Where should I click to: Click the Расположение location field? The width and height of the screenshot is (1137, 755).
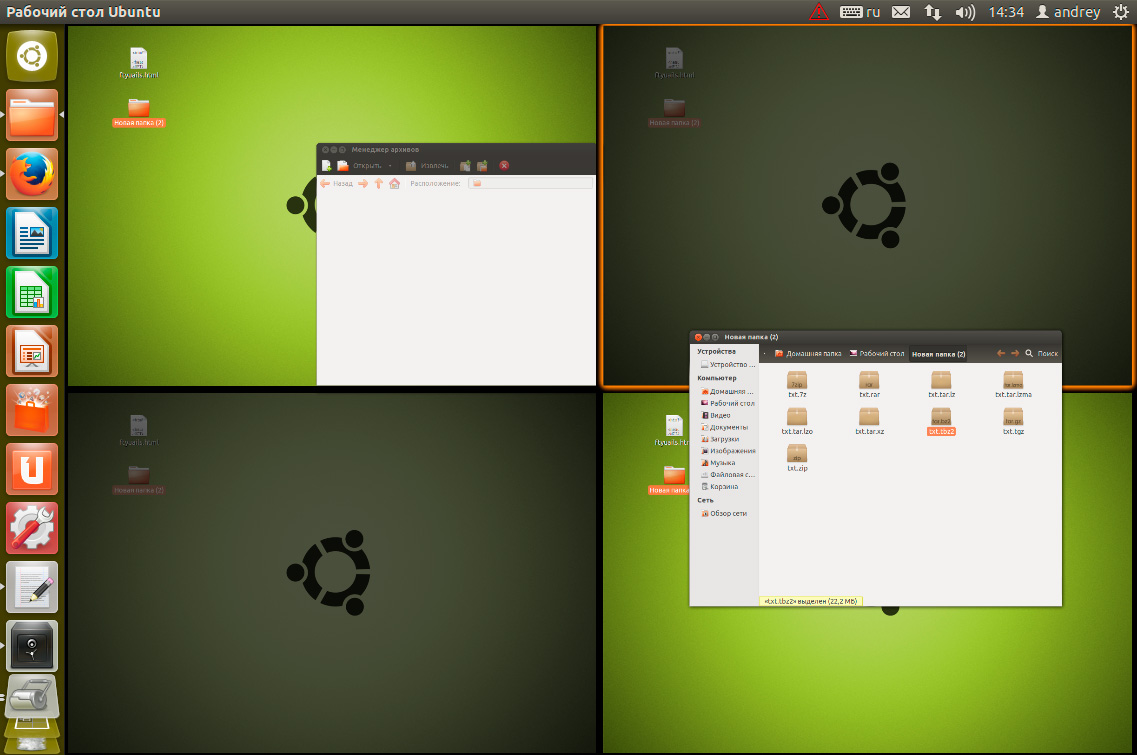[x=530, y=184]
